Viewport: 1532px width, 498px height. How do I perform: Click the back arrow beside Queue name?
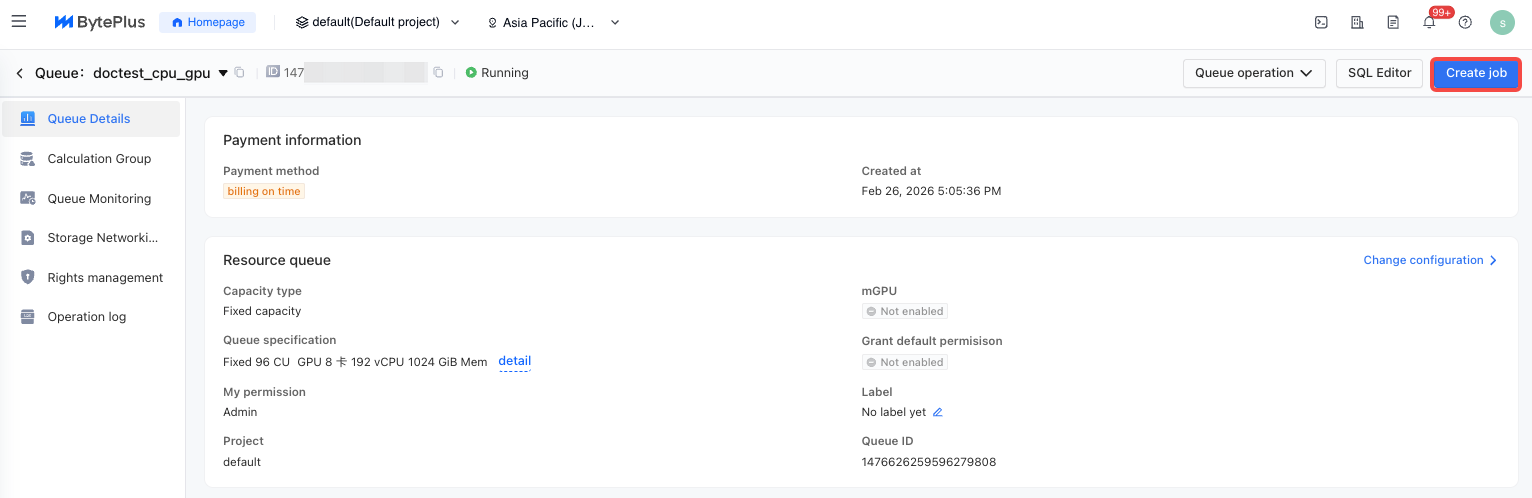[19, 73]
